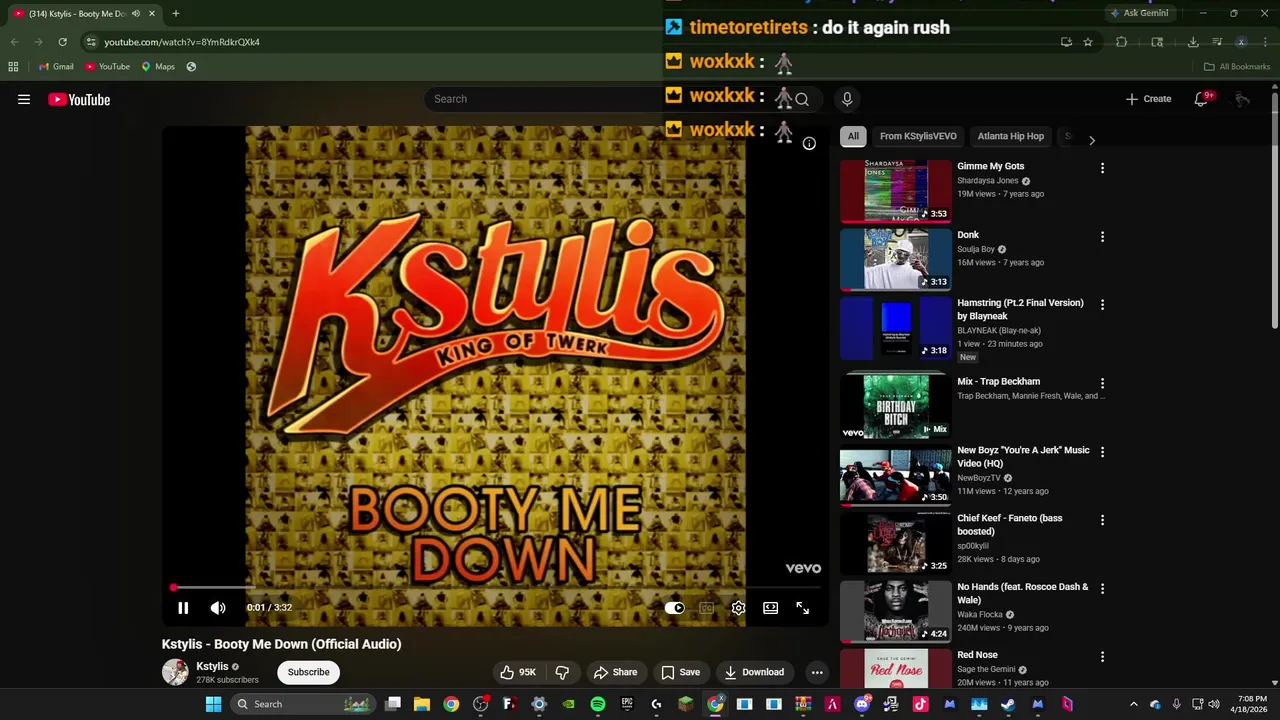Image resolution: width=1280 pixels, height=720 pixels.
Task: Open options menu for Red Nose video
Action: pyautogui.click(x=1102, y=657)
